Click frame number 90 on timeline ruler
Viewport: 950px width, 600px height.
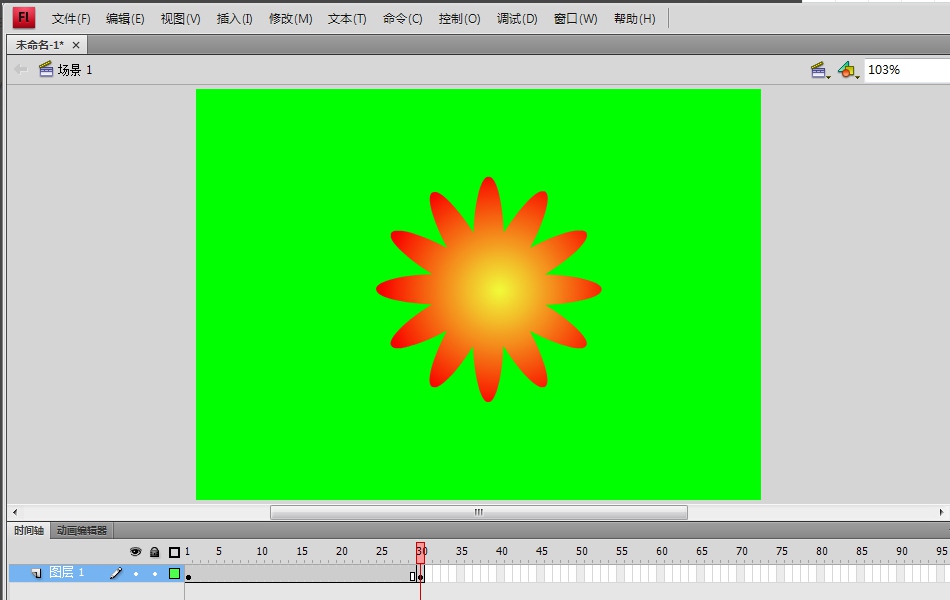(902, 551)
